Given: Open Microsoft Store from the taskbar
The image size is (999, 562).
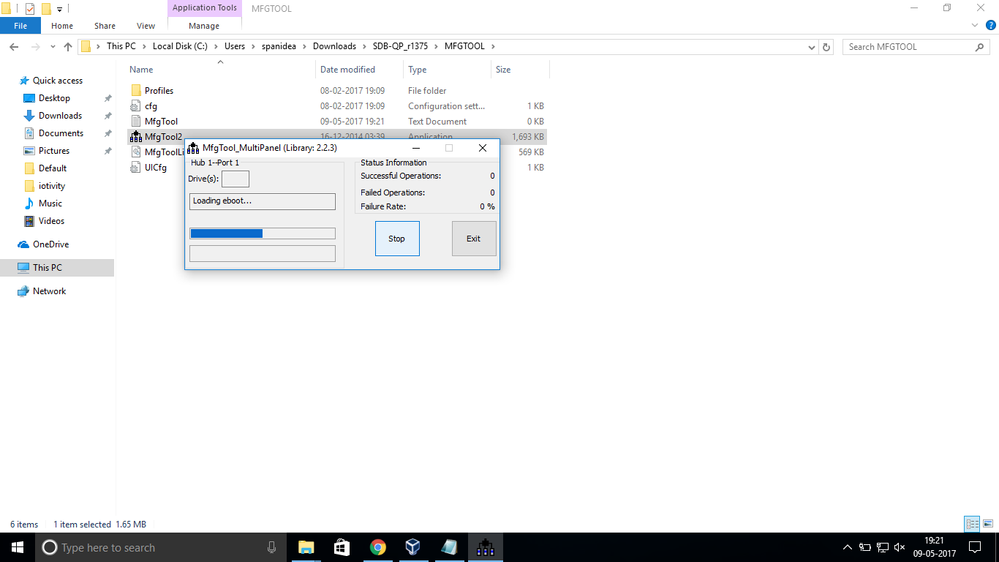Looking at the screenshot, I should pos(342,547).
